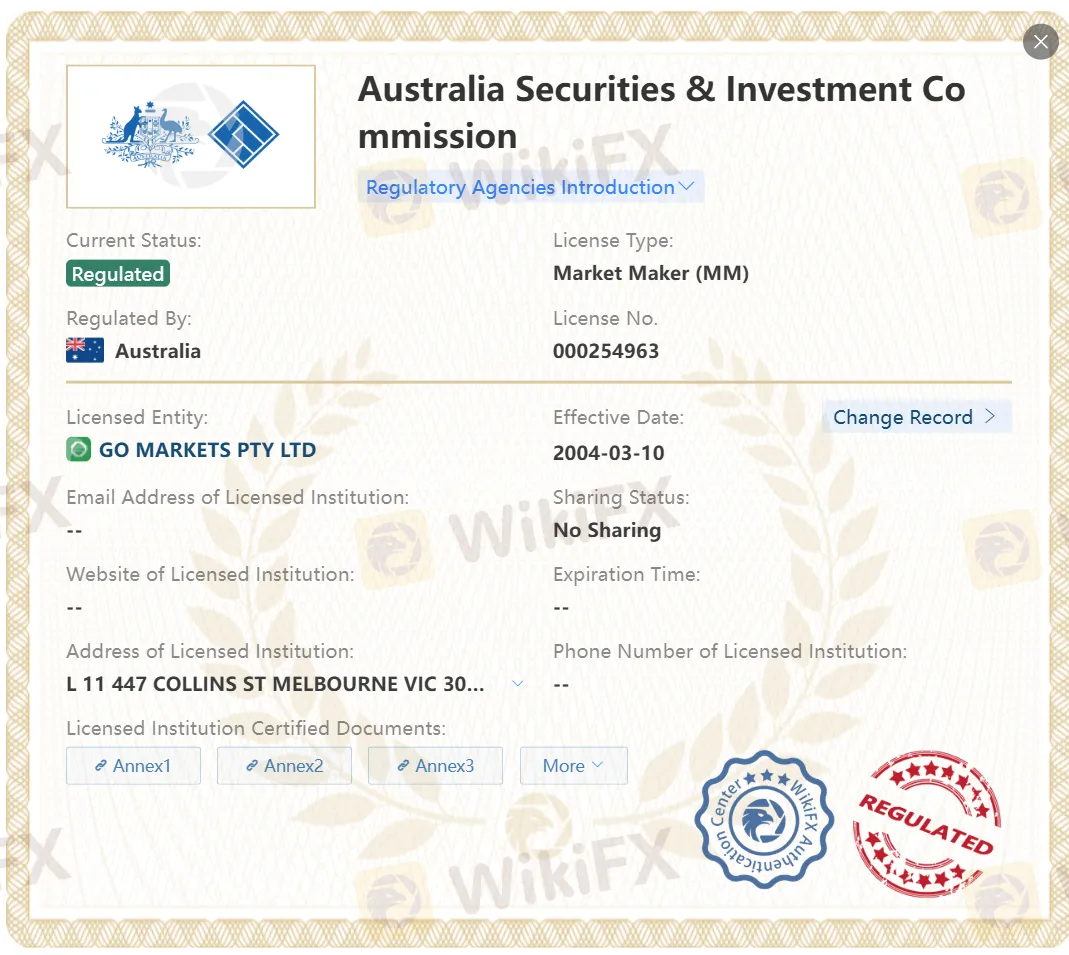Open the Change Record page

tap(916, 417)
